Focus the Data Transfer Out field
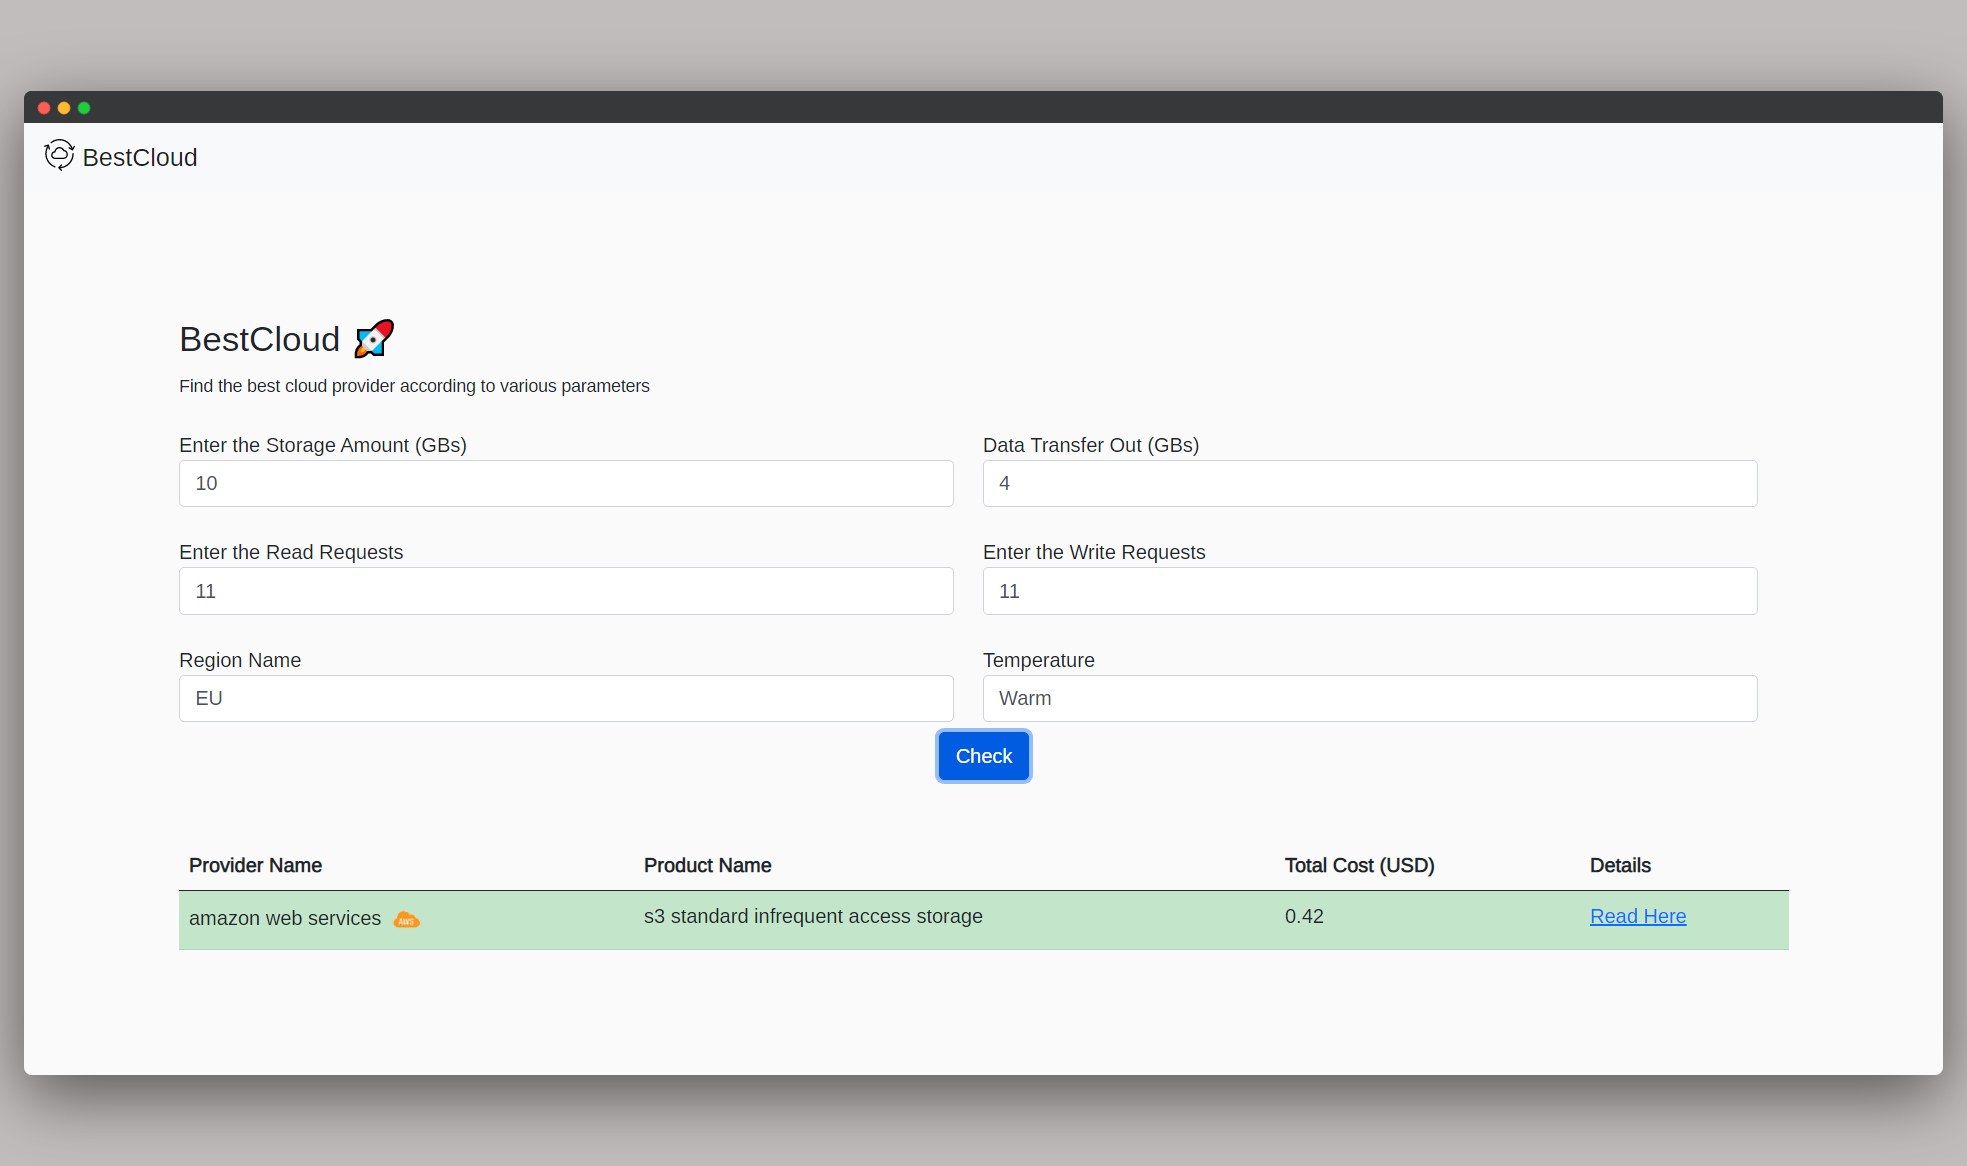1967x1166 pixels. point(1369,483)
